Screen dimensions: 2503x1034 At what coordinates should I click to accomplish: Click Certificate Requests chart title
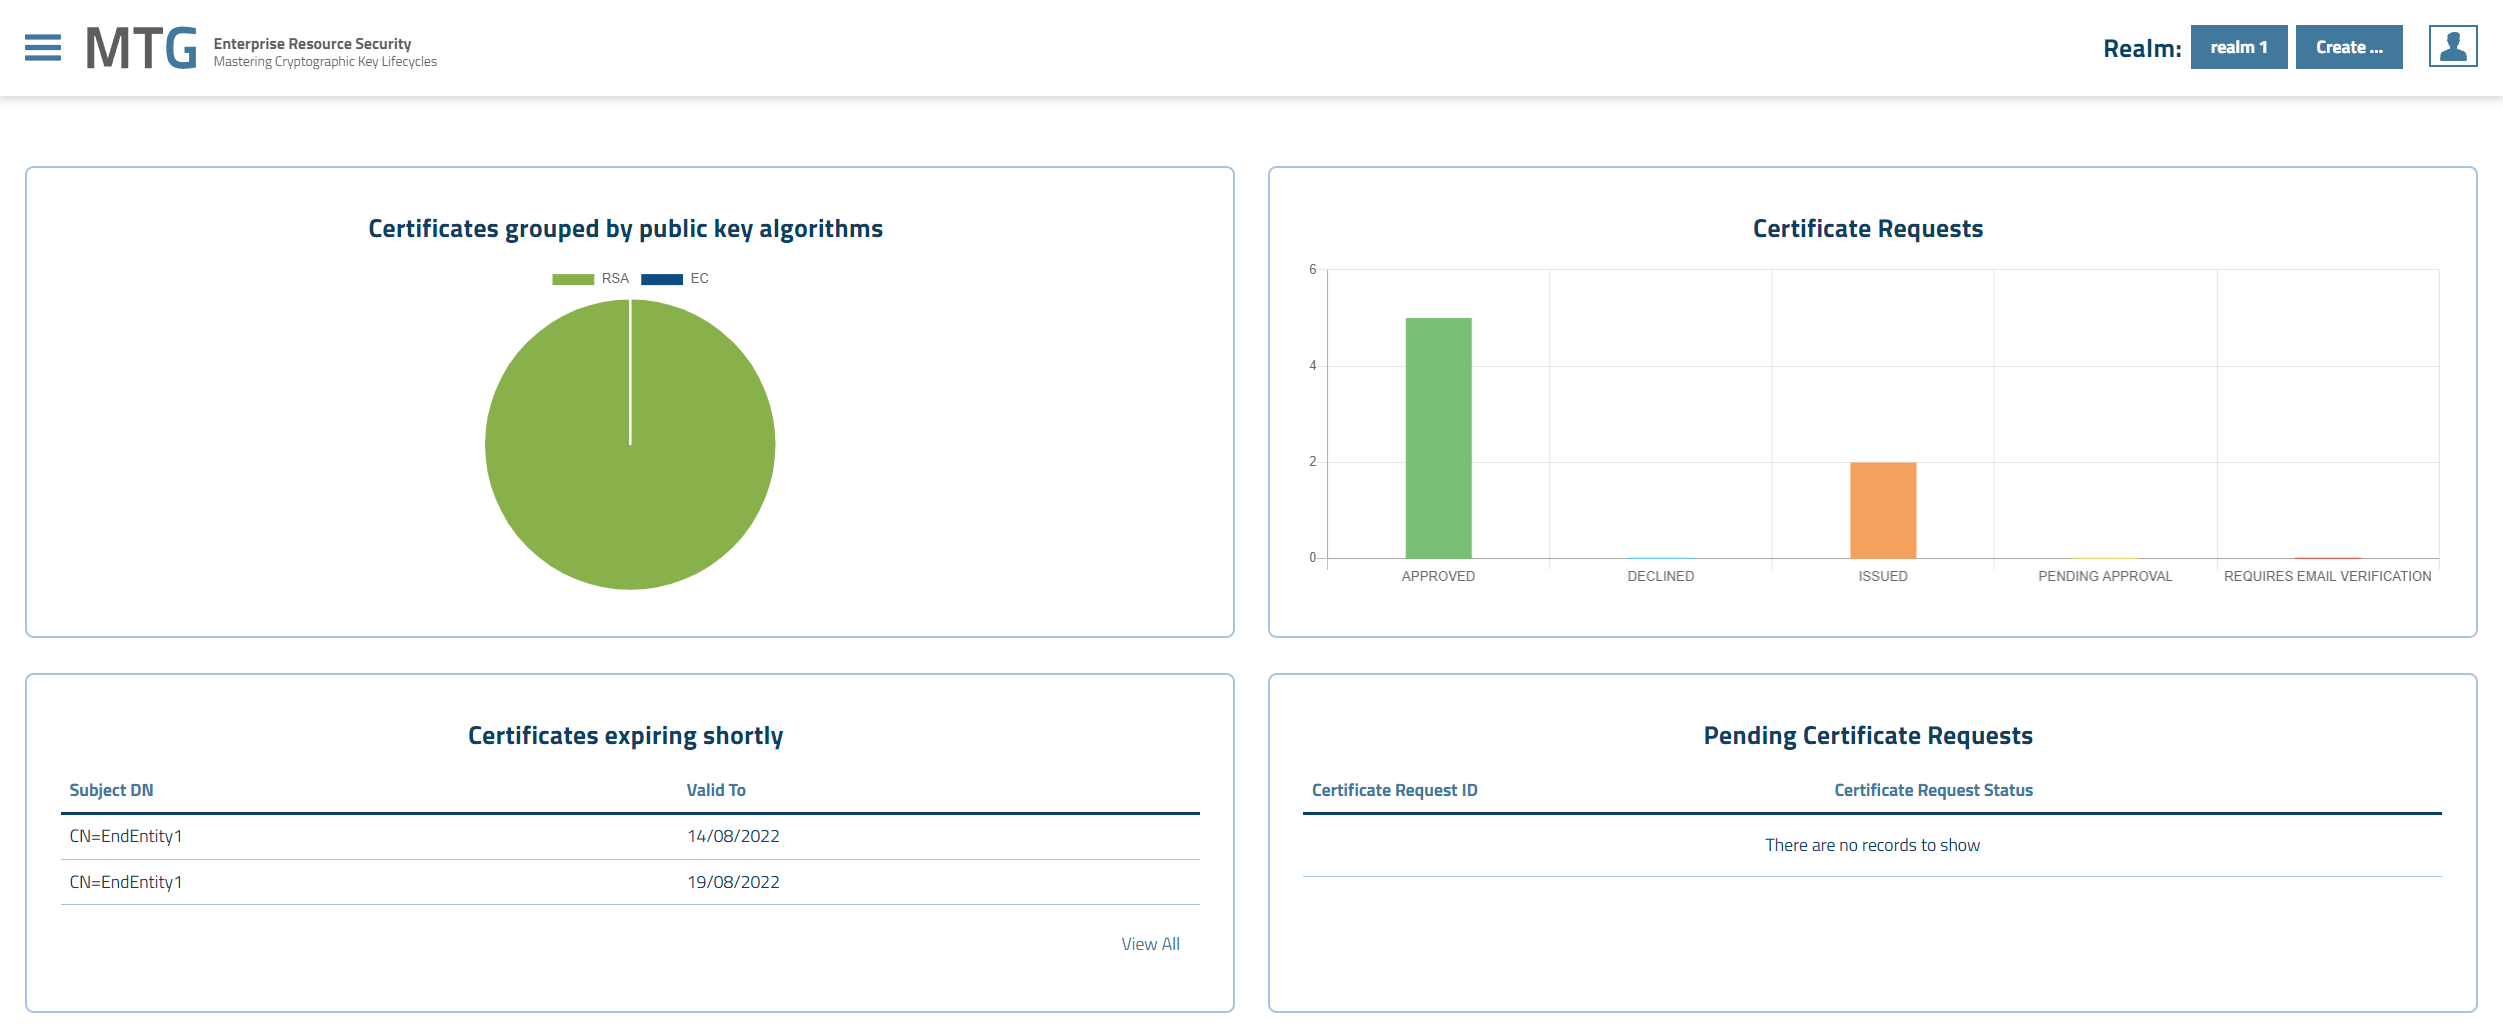[x=1868, y=229]
